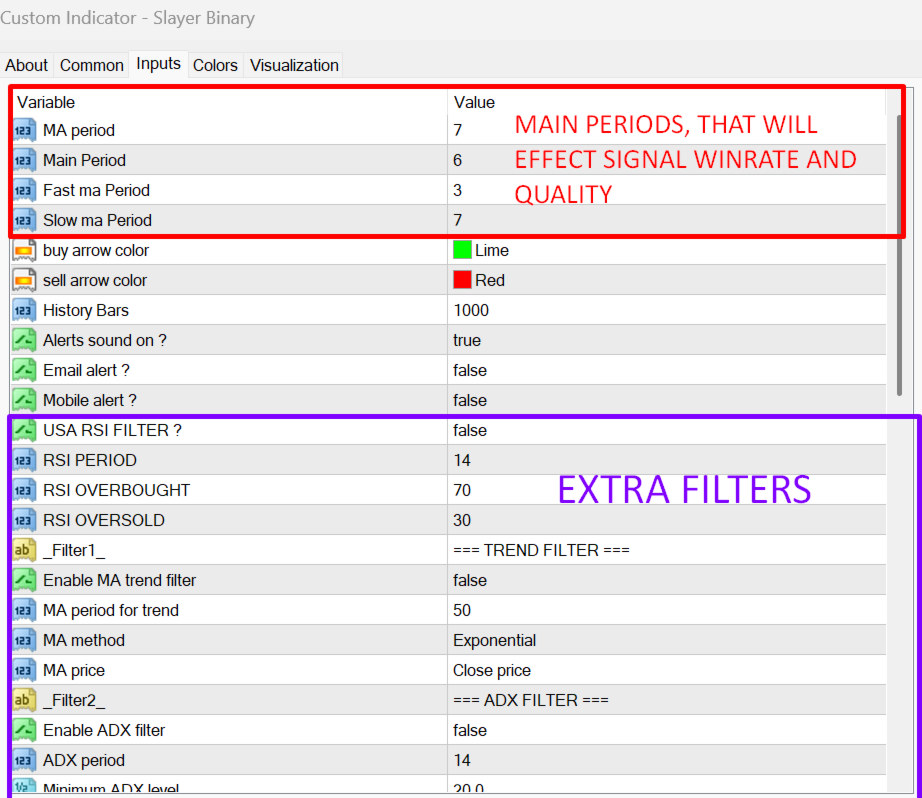Click the integer icon beside RSI PERIOD

tap(24, 460)
